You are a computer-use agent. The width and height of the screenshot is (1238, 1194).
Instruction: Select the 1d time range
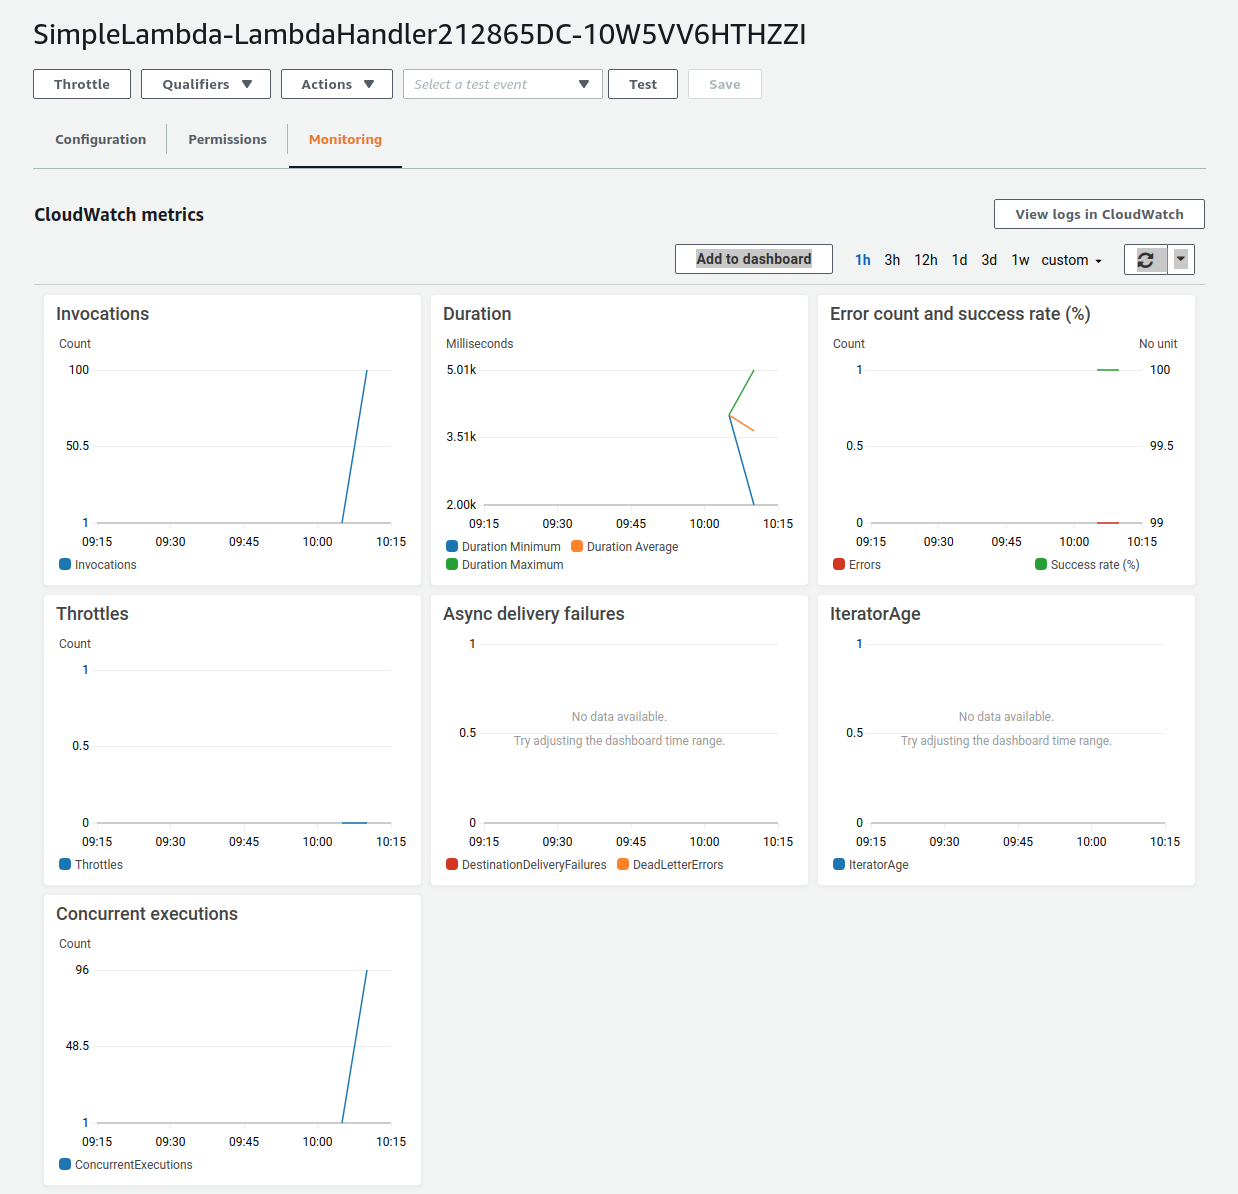959,259
